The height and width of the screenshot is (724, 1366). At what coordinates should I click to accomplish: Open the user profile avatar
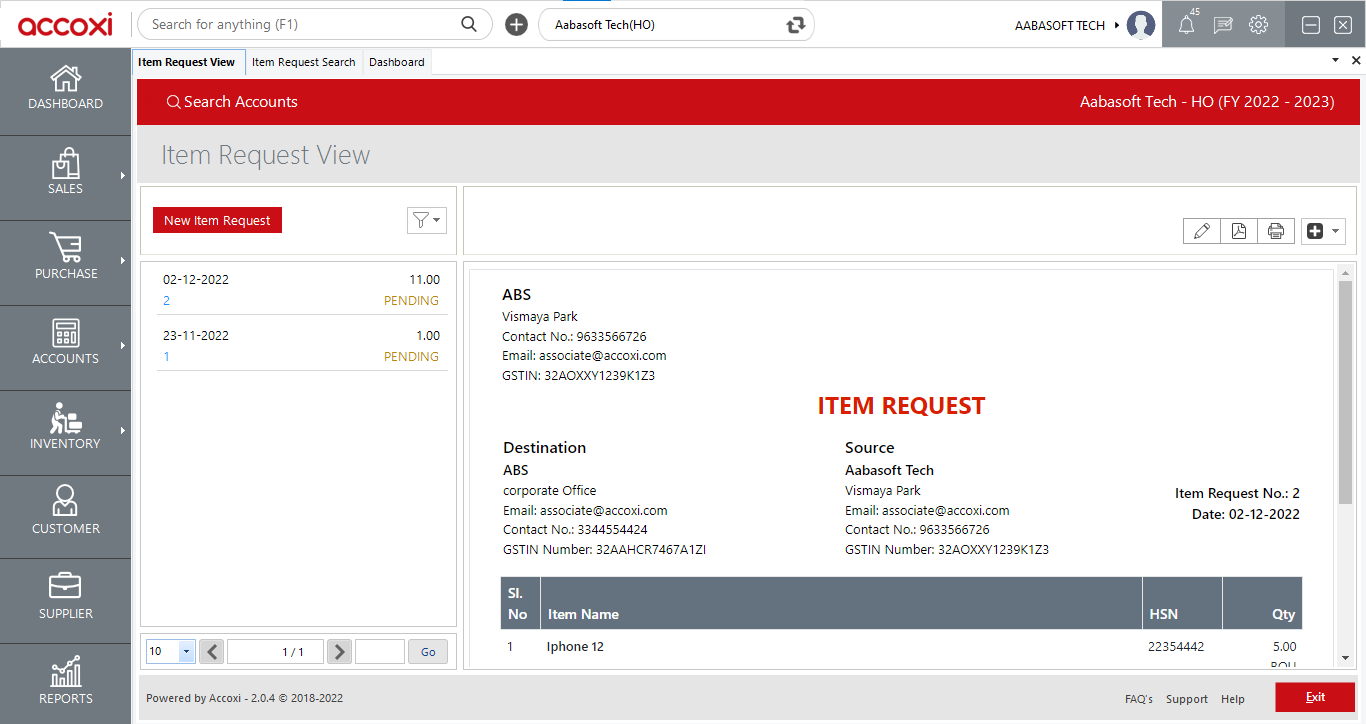(1141, 25)
